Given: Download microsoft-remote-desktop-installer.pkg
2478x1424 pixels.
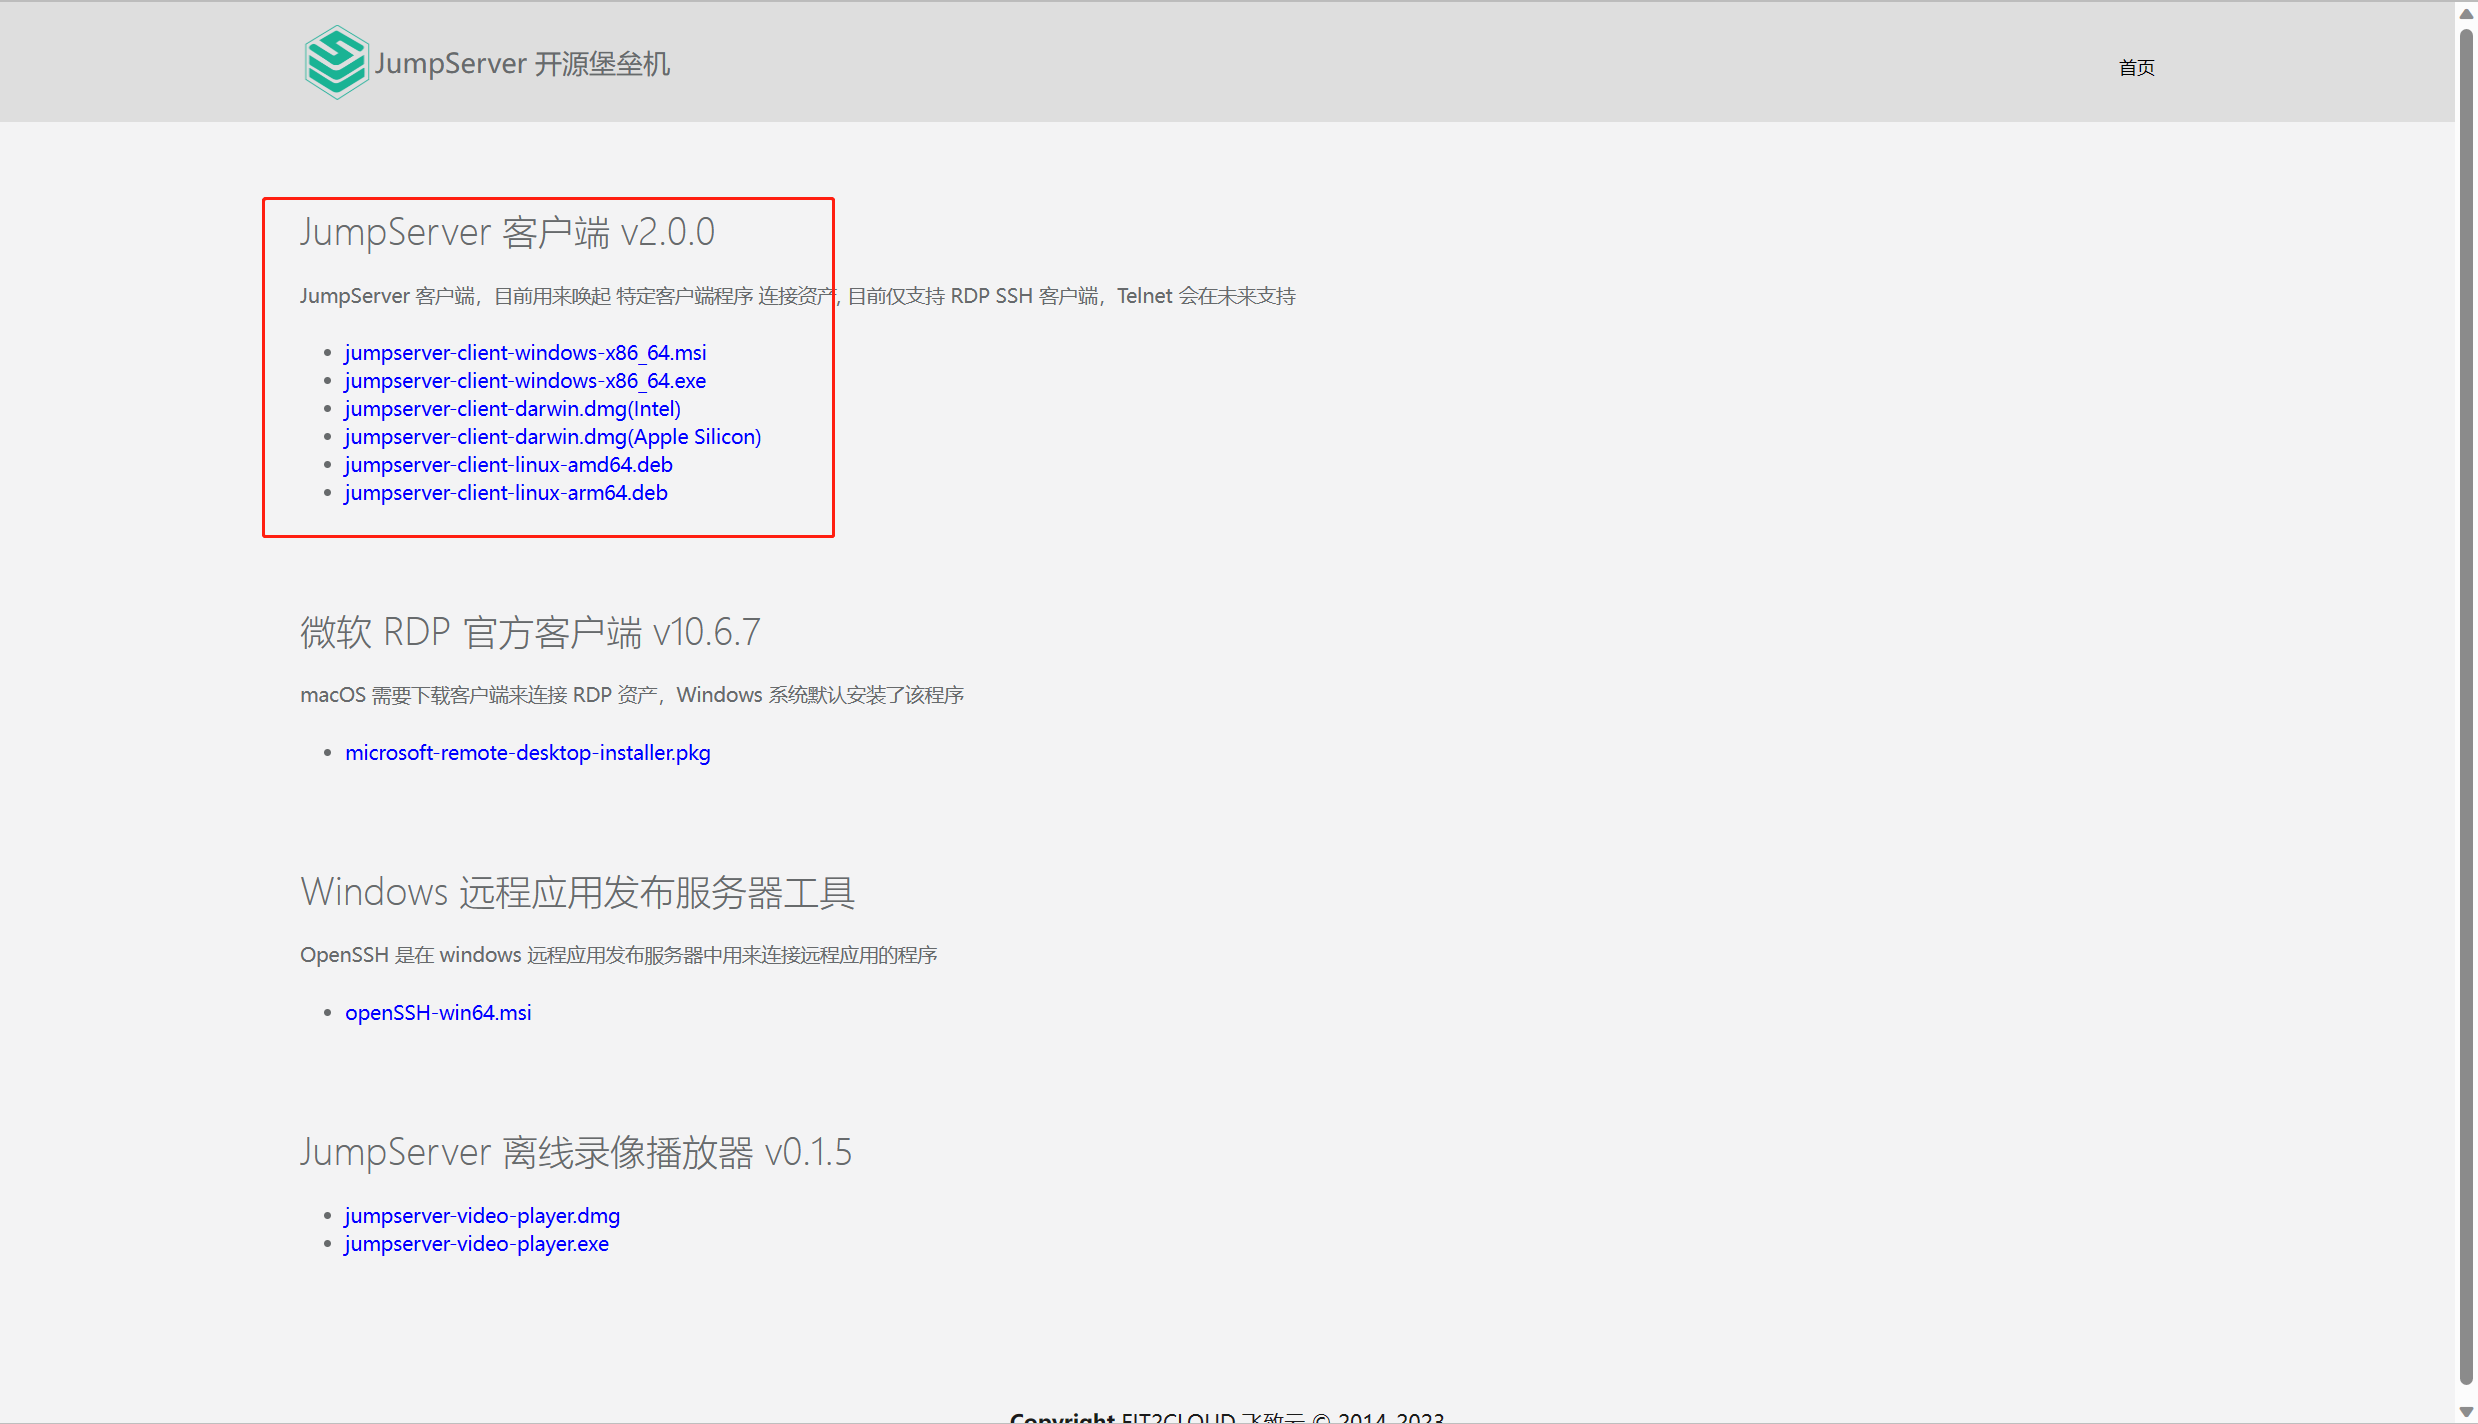Looking at the screenshot, I should [527, 752].
